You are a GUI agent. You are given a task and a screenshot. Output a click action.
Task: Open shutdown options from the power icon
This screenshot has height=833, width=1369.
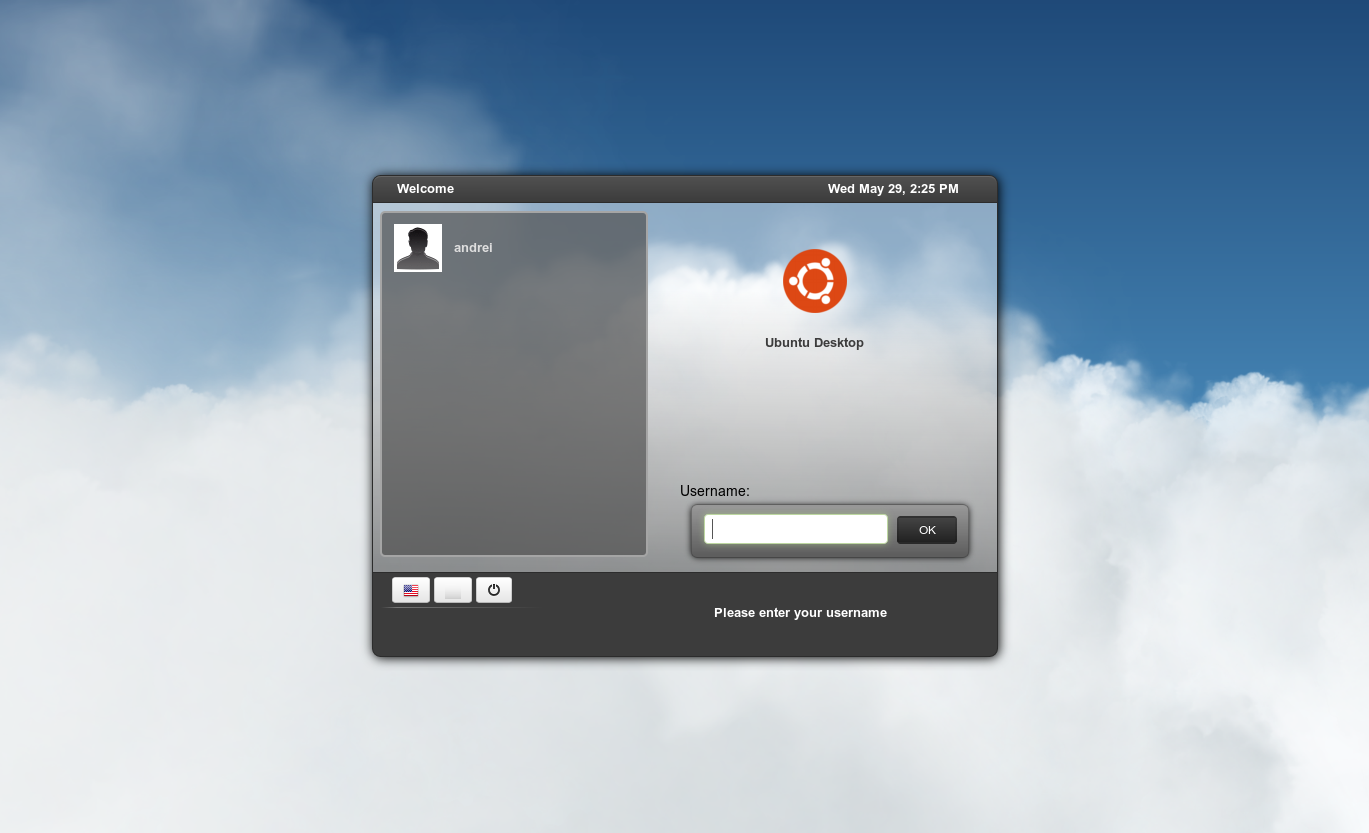click(493, 589)
